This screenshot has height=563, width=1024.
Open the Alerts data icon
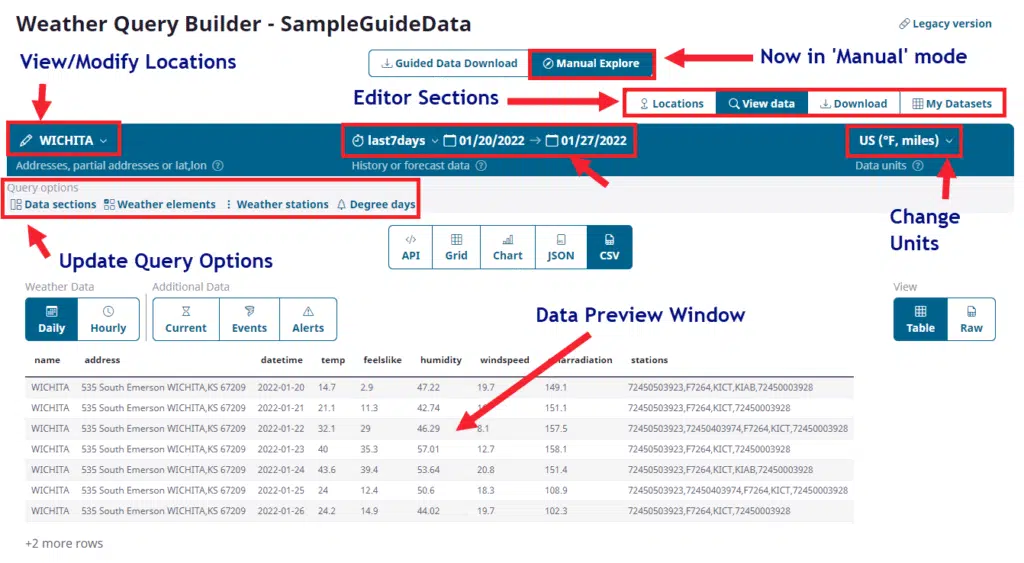coord(308,319)
